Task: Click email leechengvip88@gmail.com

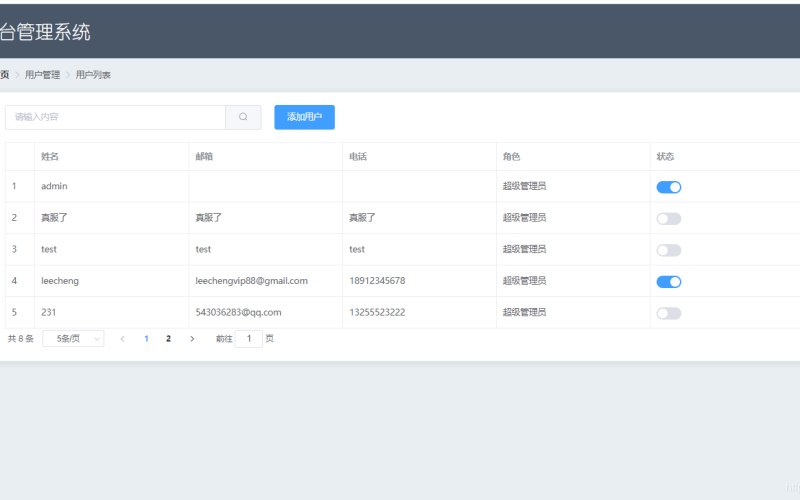Action: (x=252, y=281)
